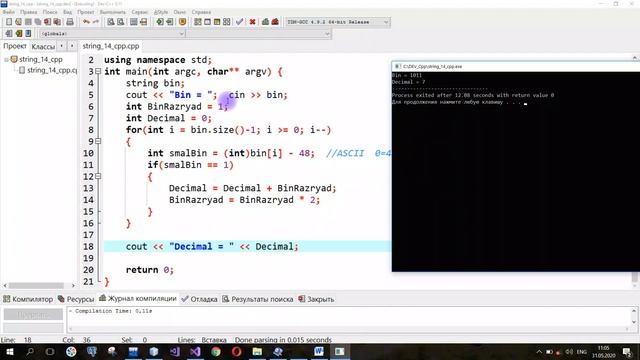Viewport: 640px width, 360px height.
Task: Click the console window title bar
Action: [516, 66]
